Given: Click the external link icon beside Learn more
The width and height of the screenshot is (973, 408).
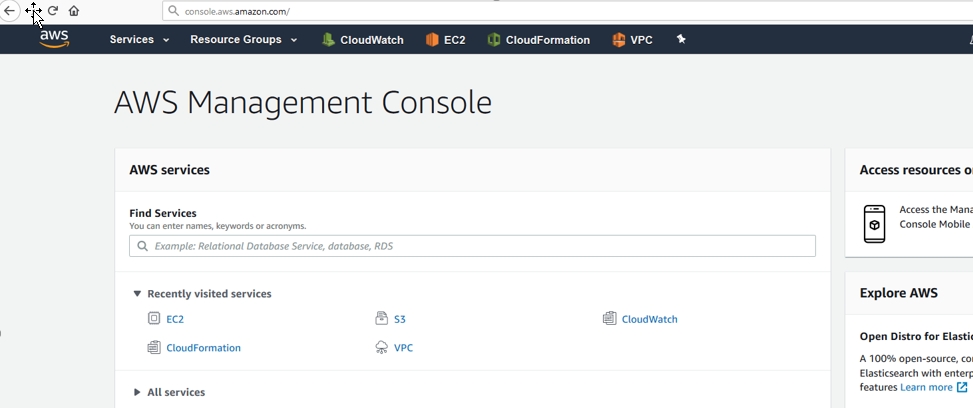Looking at the screenshot, I should (x=962, y=387).
